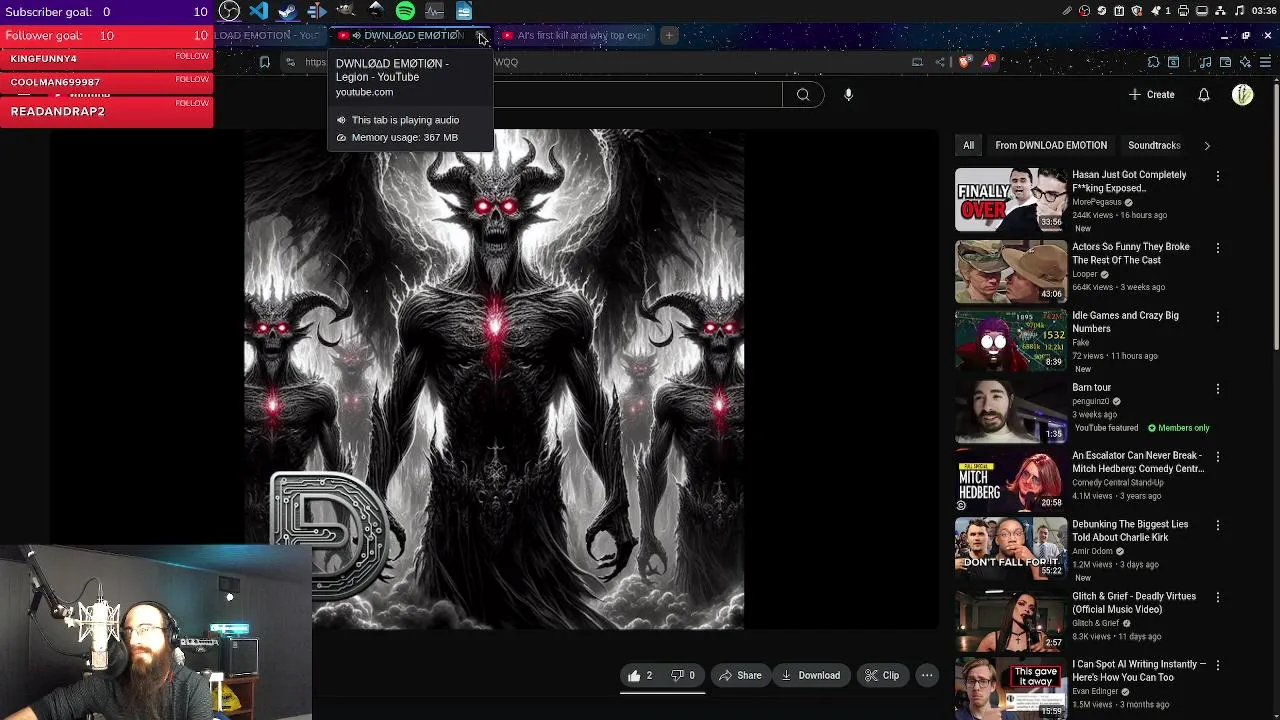Click the Create button
Image resolution: width=1280 pixels, height=720 pixels.
[x=1151, y=94]
